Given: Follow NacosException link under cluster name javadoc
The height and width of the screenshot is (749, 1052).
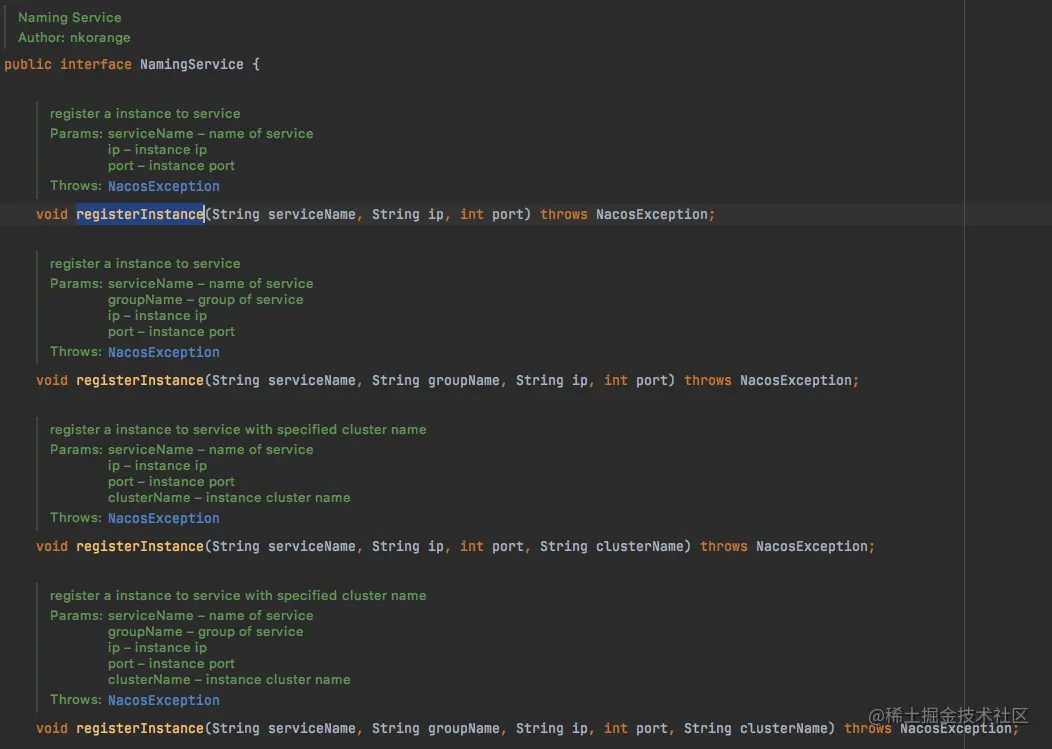Looking at the screenshot, I should pyautogui.click(x=163, y=517).
